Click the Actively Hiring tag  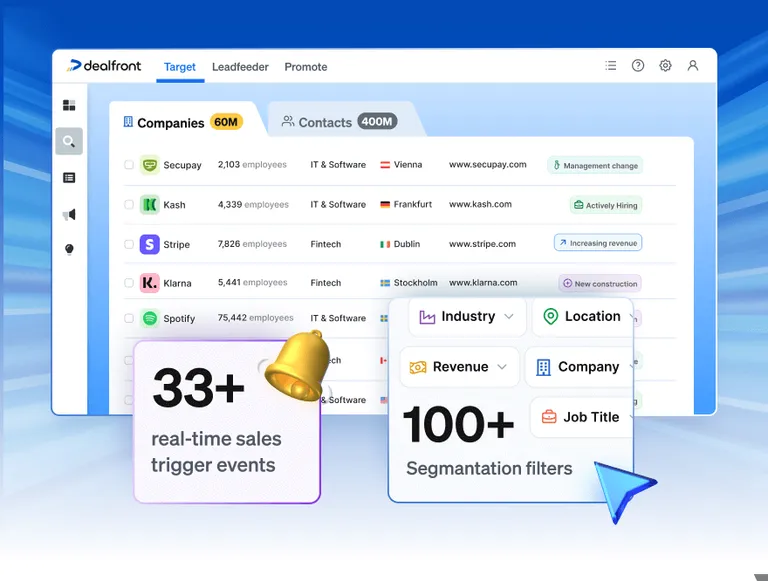(x=606, y=205)
